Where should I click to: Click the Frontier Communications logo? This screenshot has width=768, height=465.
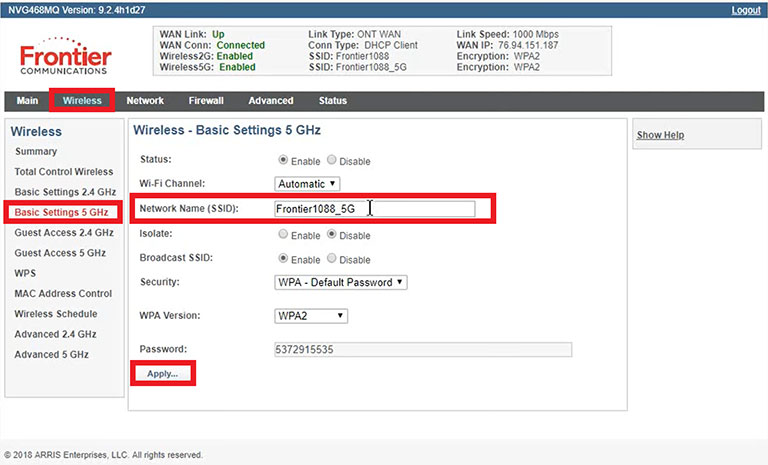66,56
